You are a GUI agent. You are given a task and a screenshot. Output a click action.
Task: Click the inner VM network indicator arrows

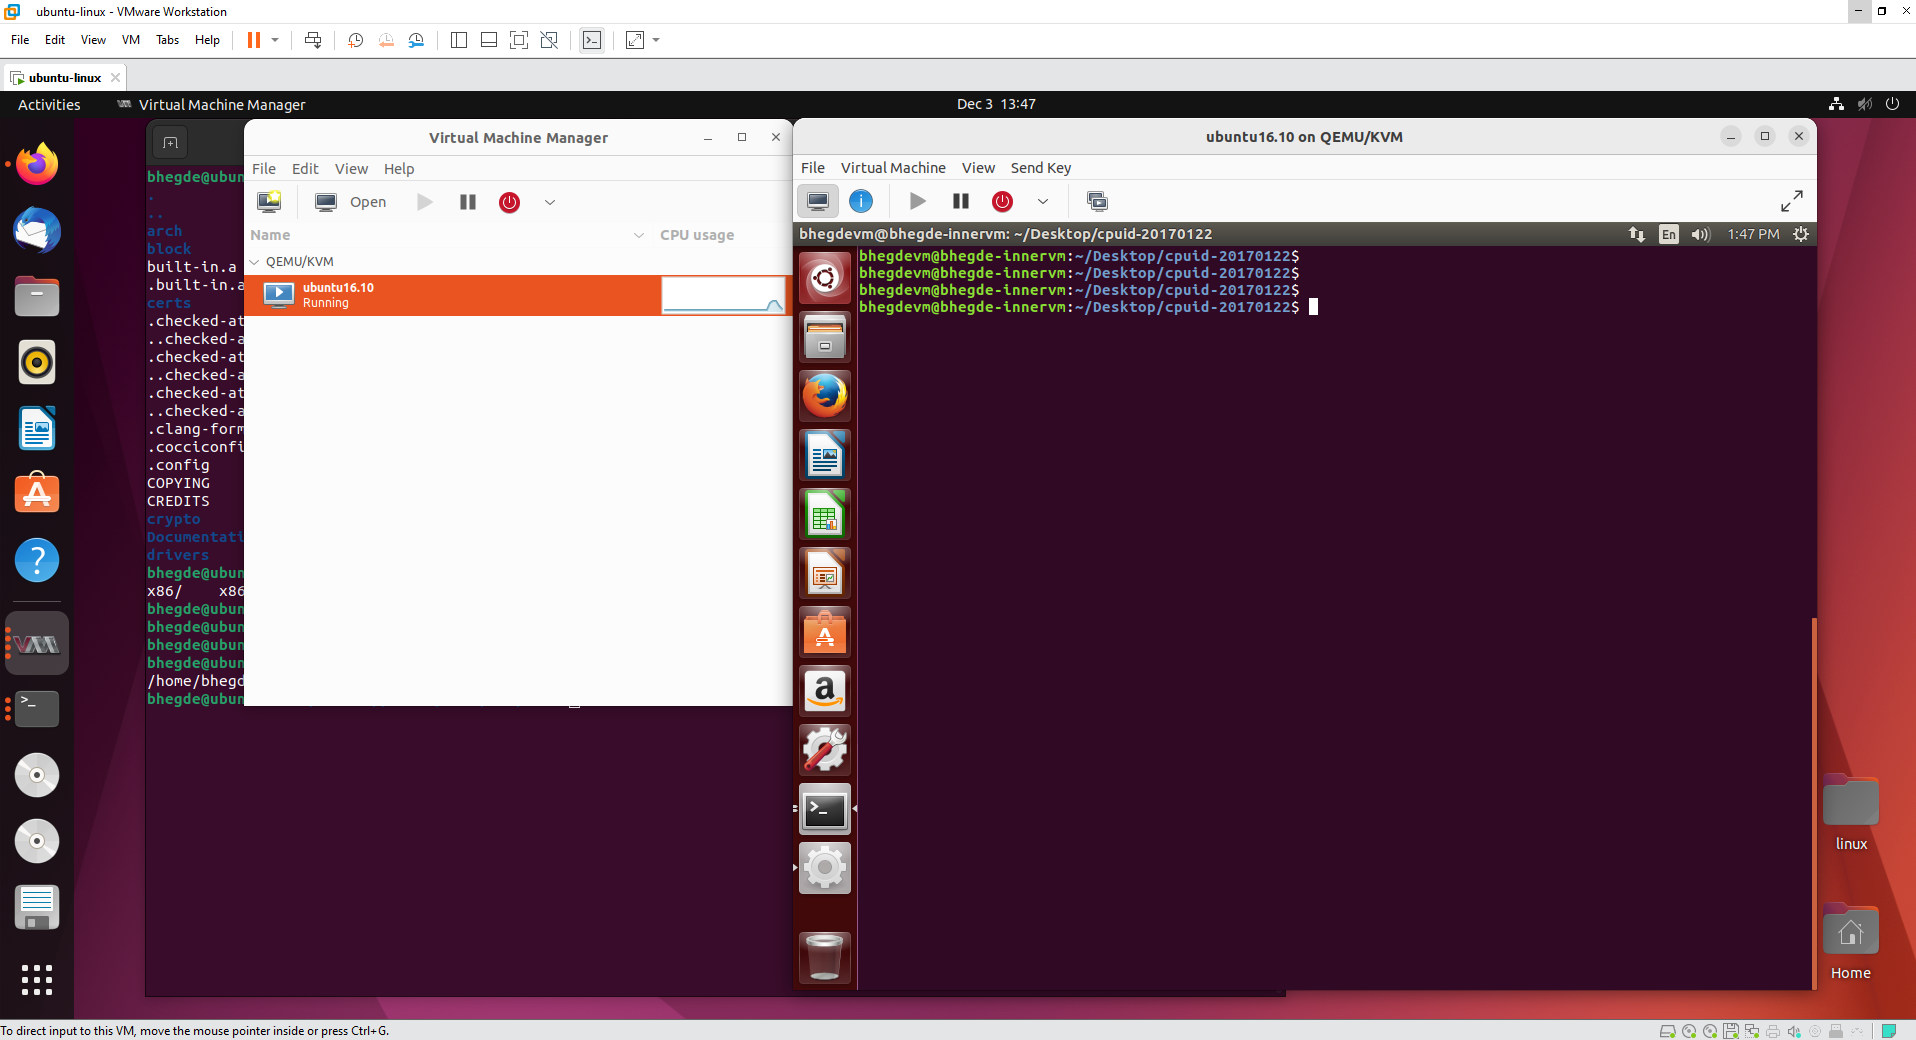[x=1637, y=234]
